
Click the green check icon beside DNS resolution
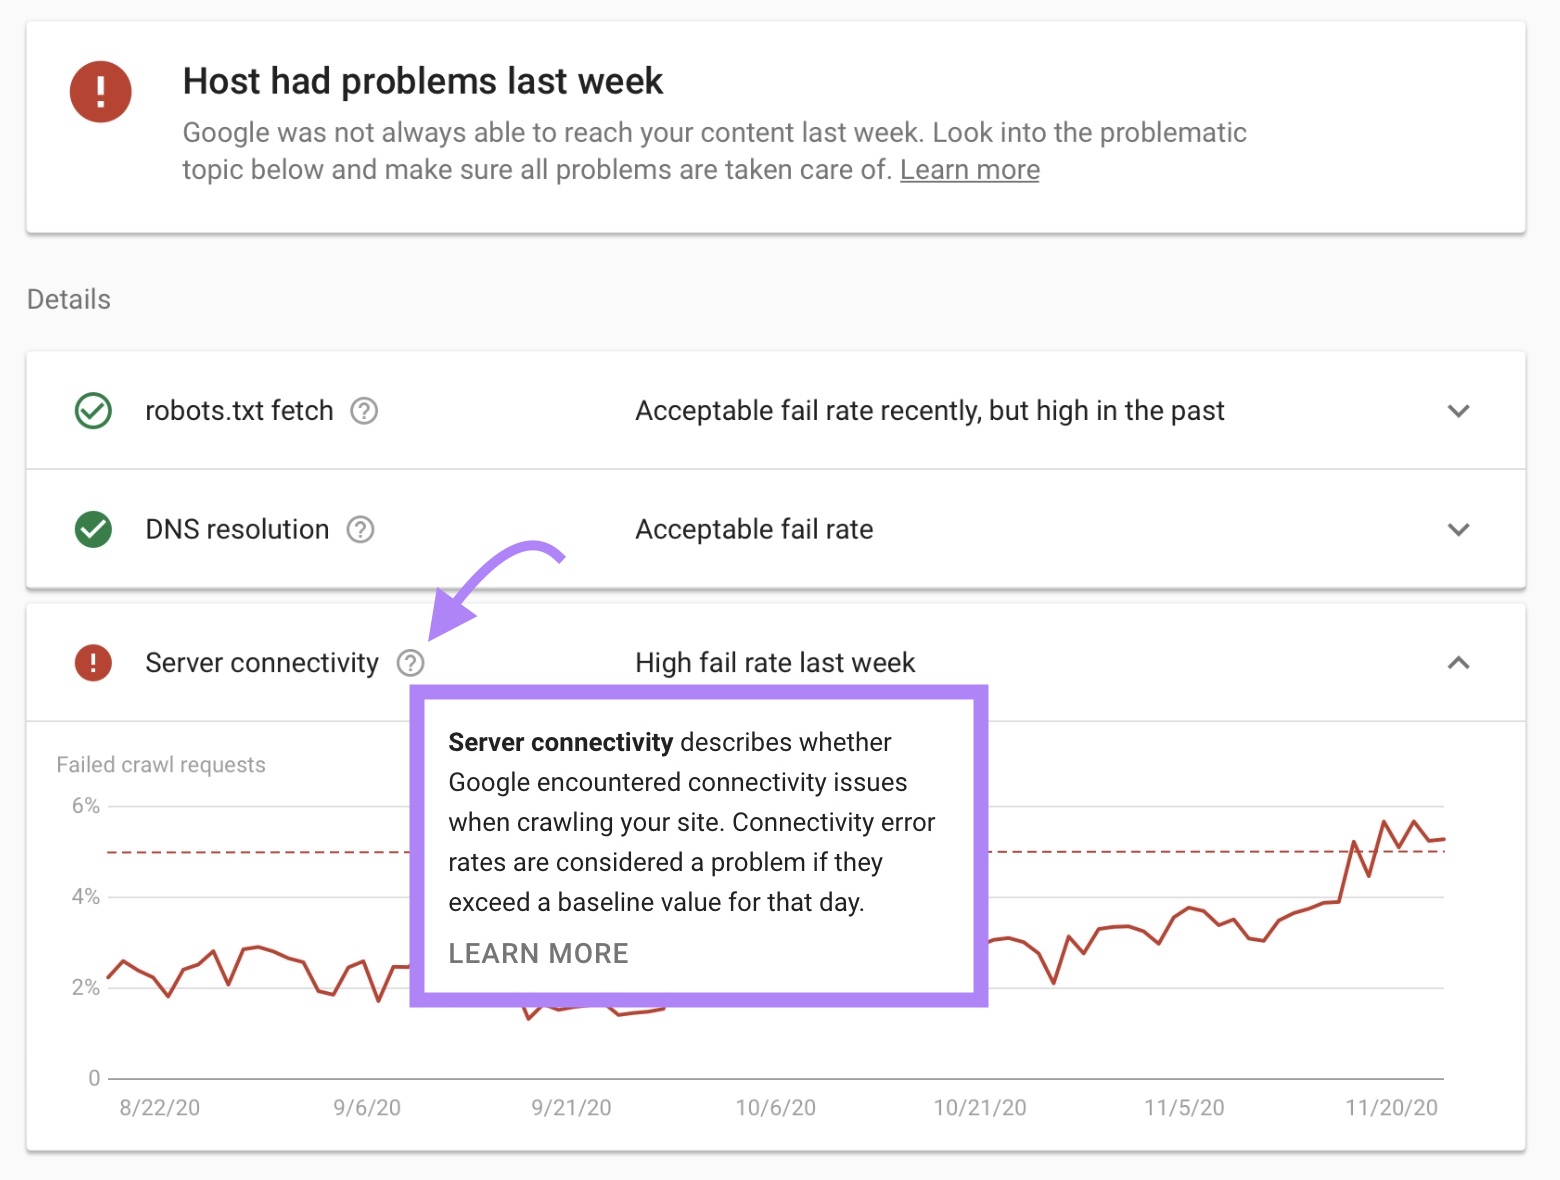pos(93,529)
